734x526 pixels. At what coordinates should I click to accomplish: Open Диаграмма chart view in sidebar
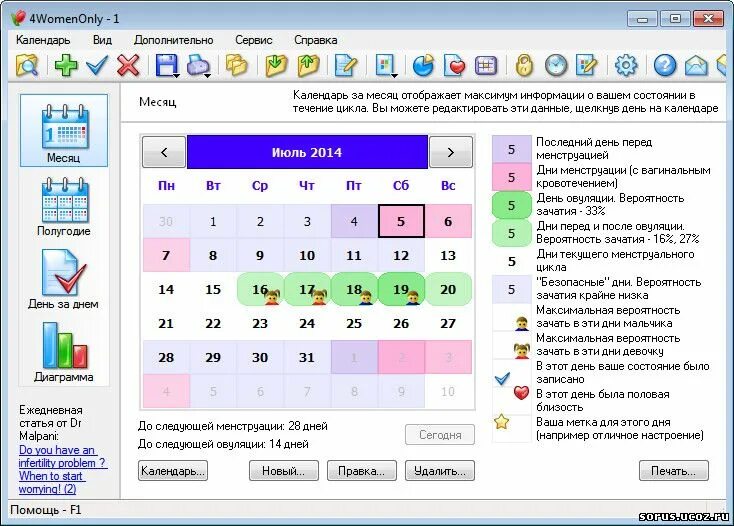pyautogui.click(x=64, y=352)
